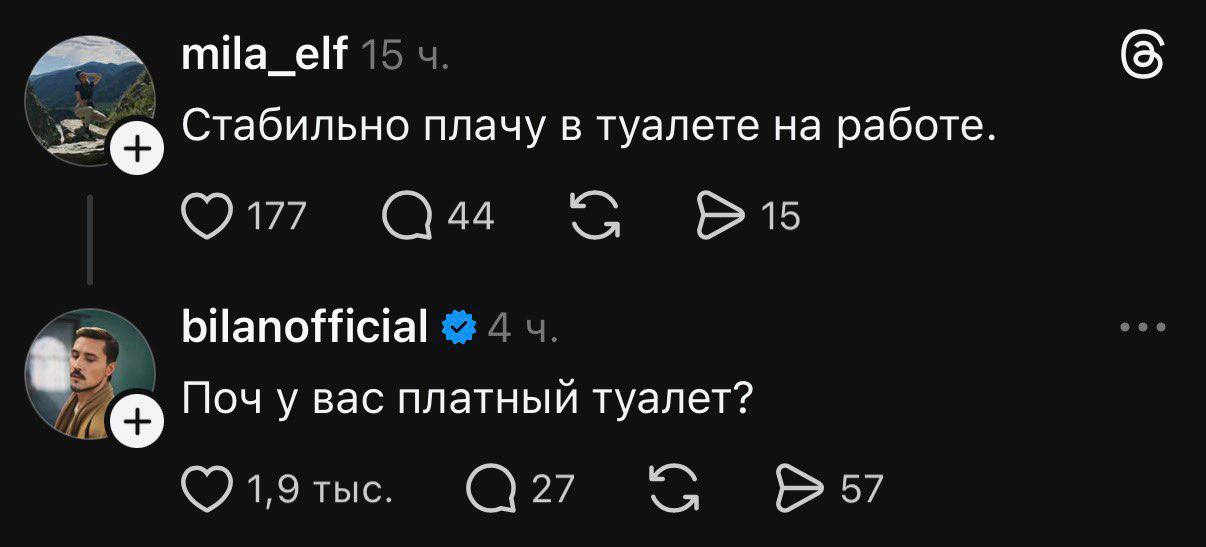View mila_elf's profile picture
The width and height of the screenshot is (1206, 547).
click(90, 100)
